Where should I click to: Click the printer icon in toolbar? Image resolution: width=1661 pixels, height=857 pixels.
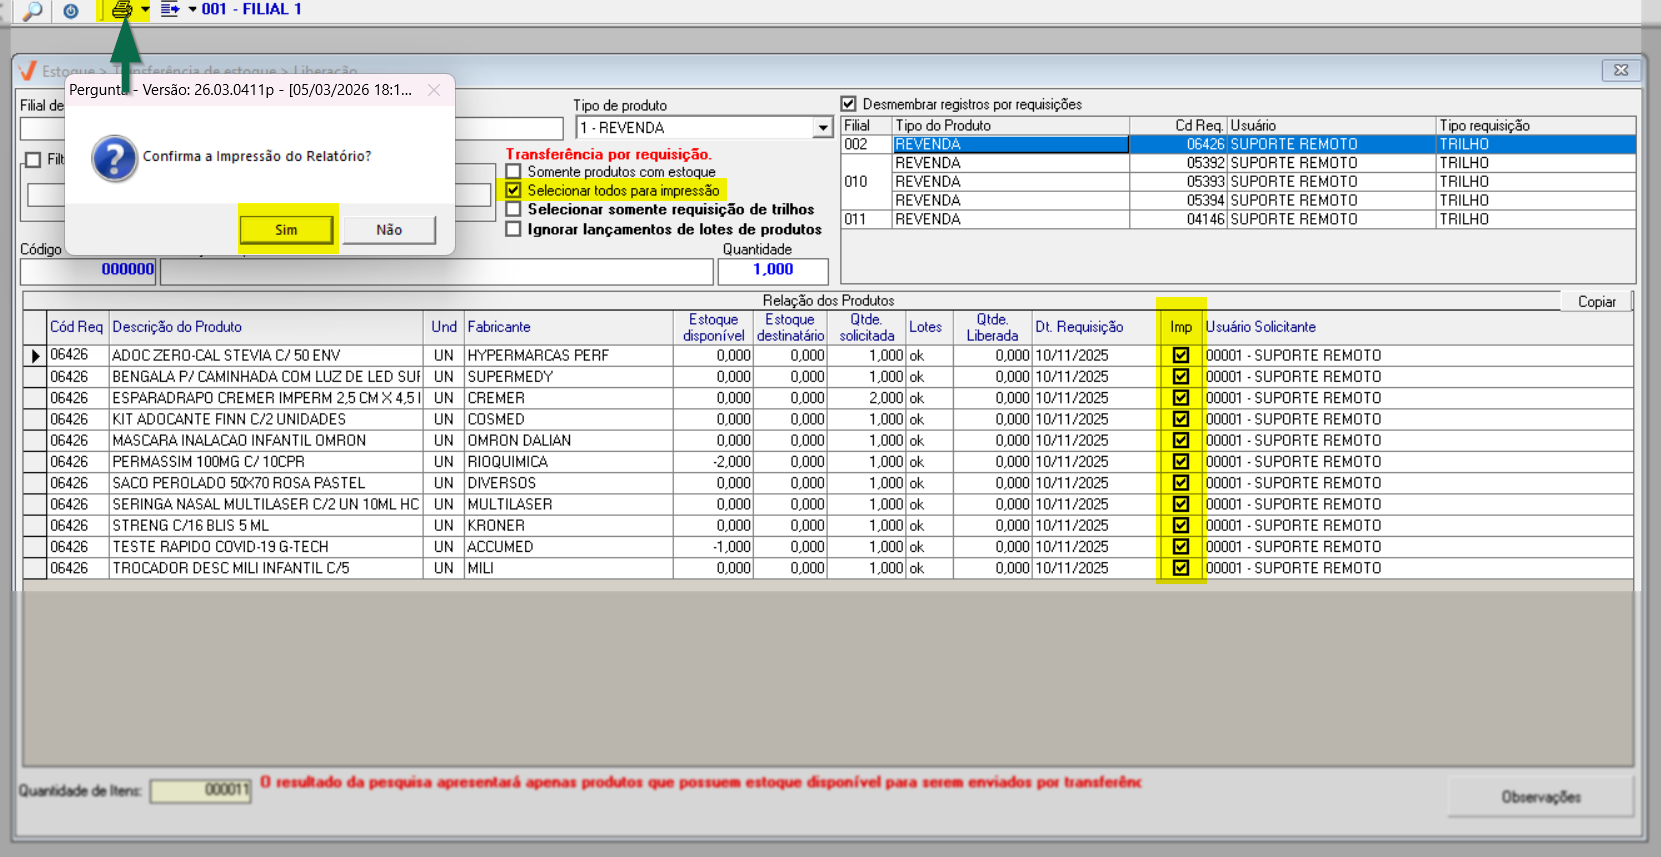[x=121, y=10]
